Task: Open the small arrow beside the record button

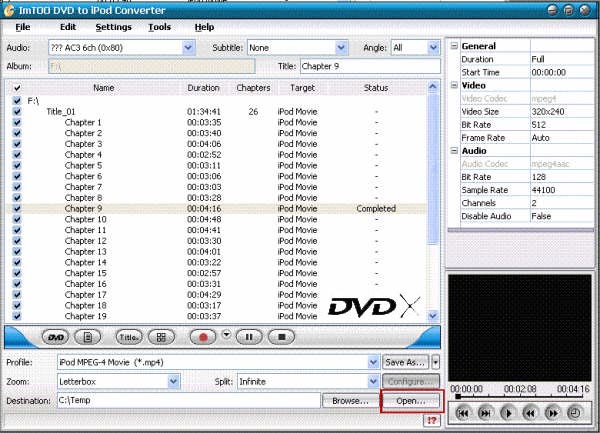Action: pos(227,334)
